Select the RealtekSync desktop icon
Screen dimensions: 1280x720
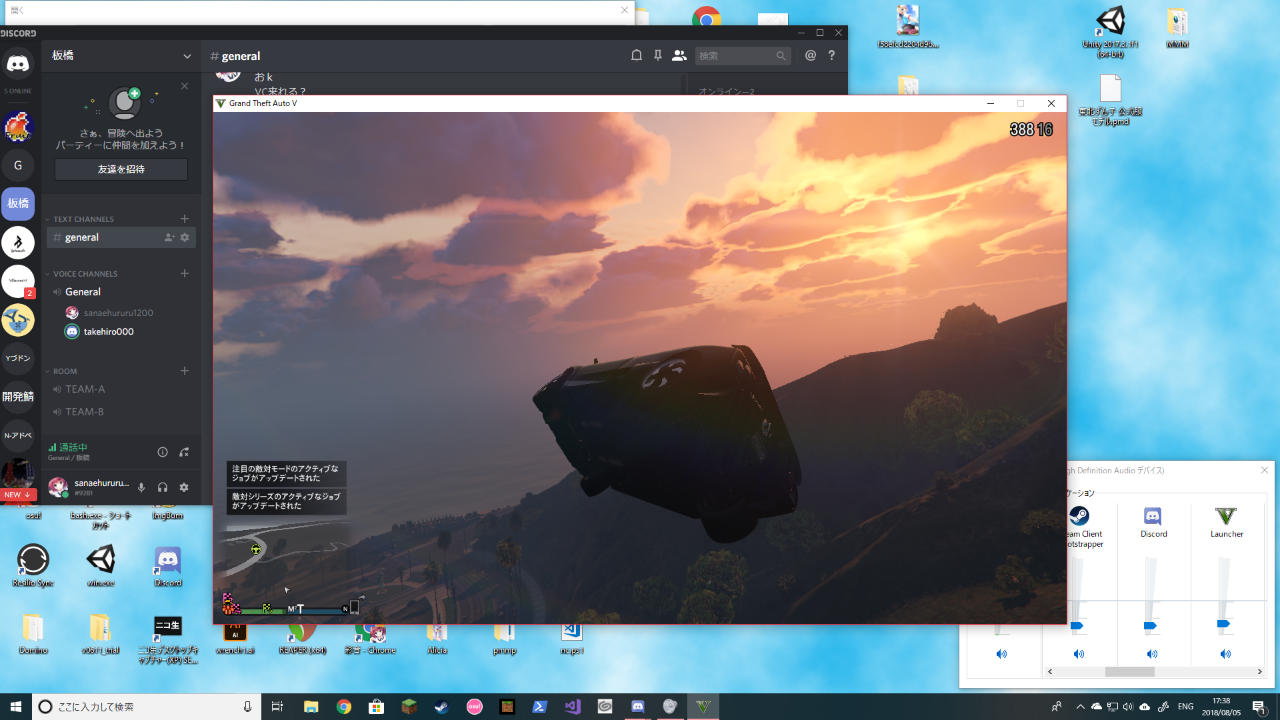click(x=33, y=565)
